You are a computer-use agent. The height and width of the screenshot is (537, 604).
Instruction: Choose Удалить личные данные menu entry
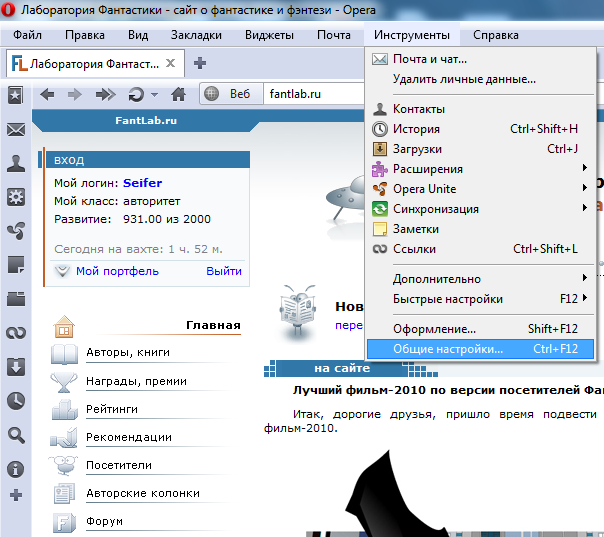(x=464, y=79)
